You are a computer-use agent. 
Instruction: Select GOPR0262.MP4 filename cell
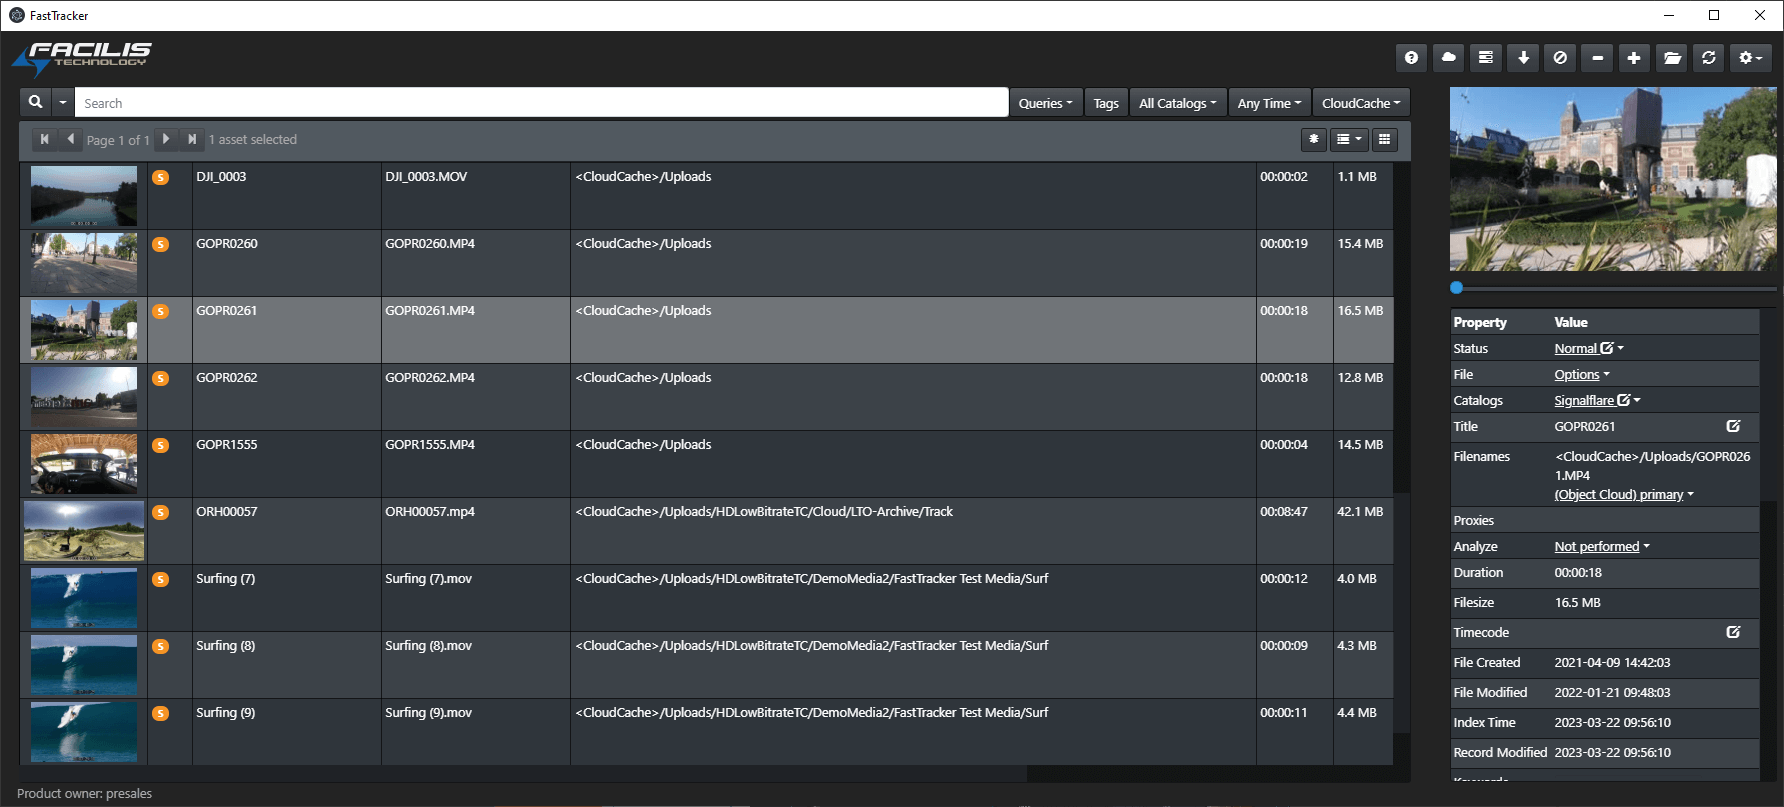(476, 397)
